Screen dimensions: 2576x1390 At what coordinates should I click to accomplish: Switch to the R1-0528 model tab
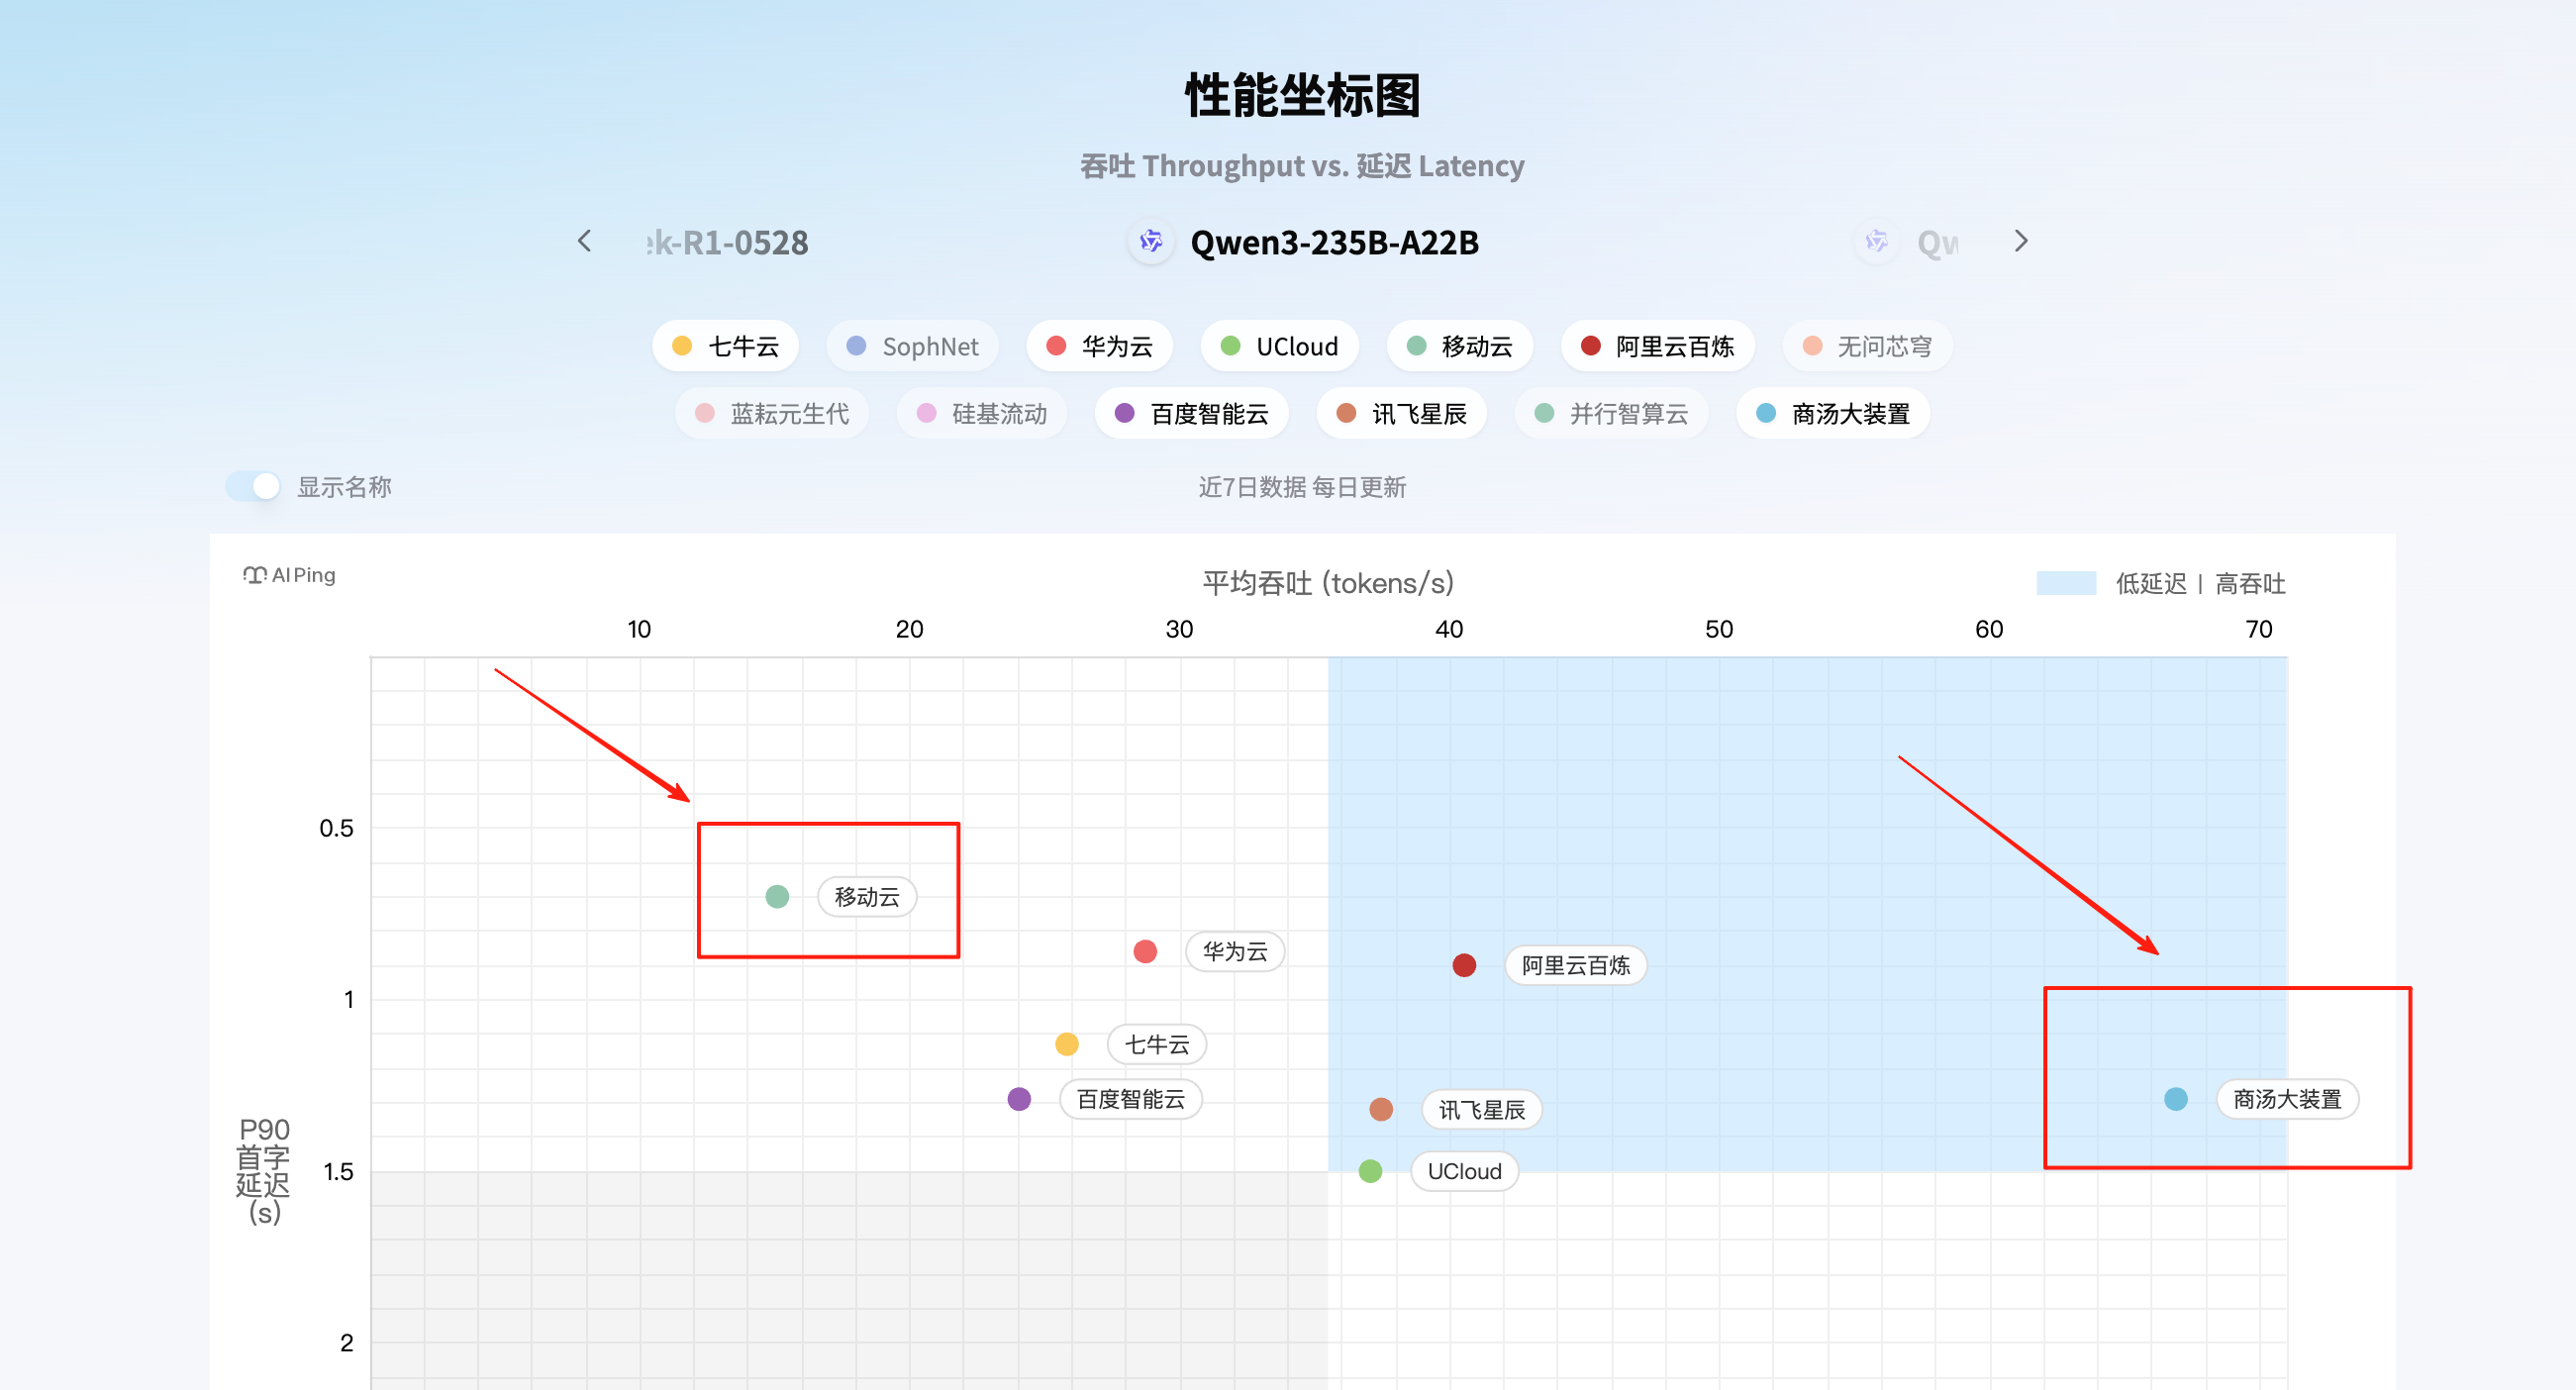(x=728, y=243)
